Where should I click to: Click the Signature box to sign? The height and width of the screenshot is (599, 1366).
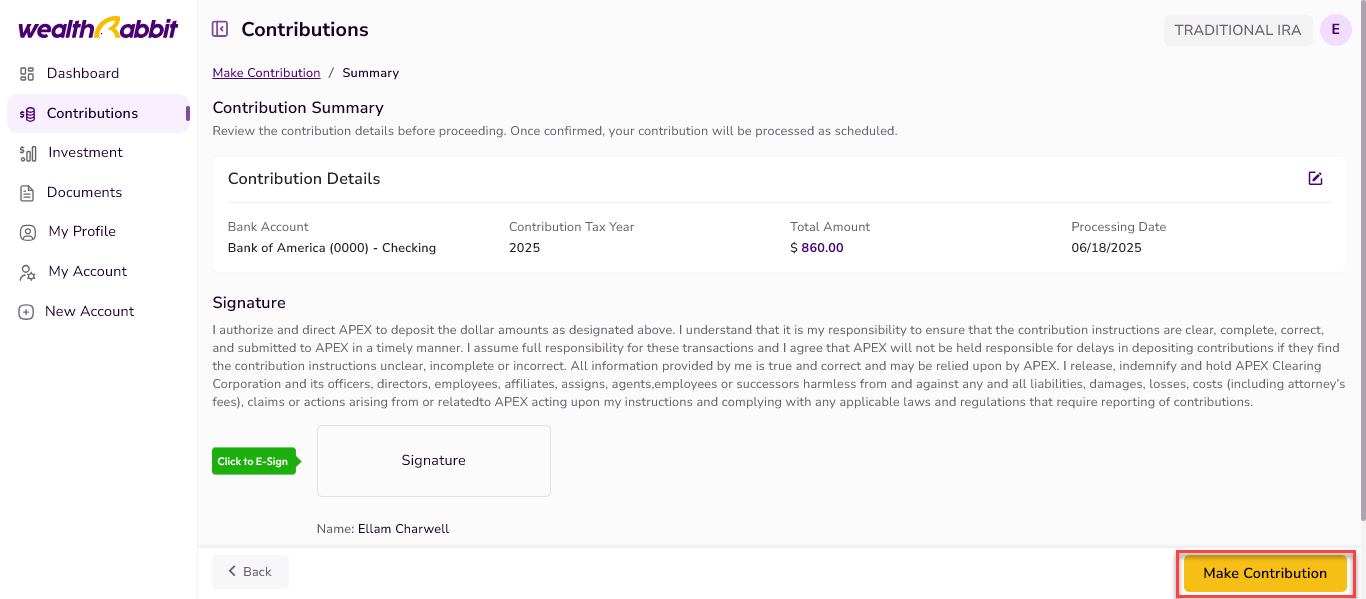[433, 461]
